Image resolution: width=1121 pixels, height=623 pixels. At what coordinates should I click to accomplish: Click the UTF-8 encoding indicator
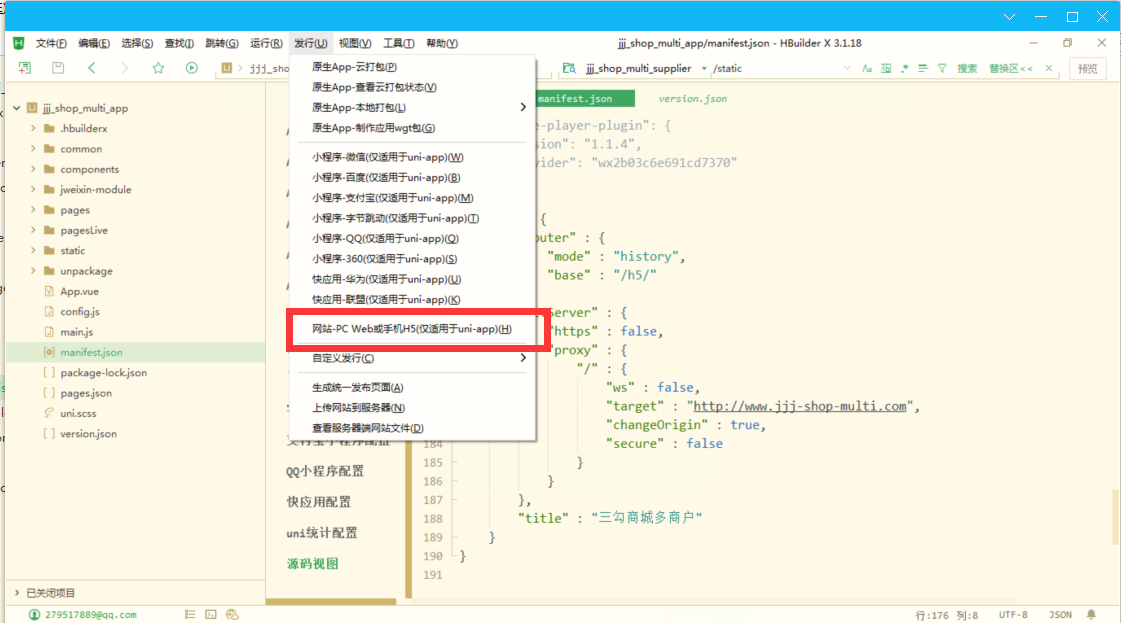pyautogui.click(x=1013, y=614)
